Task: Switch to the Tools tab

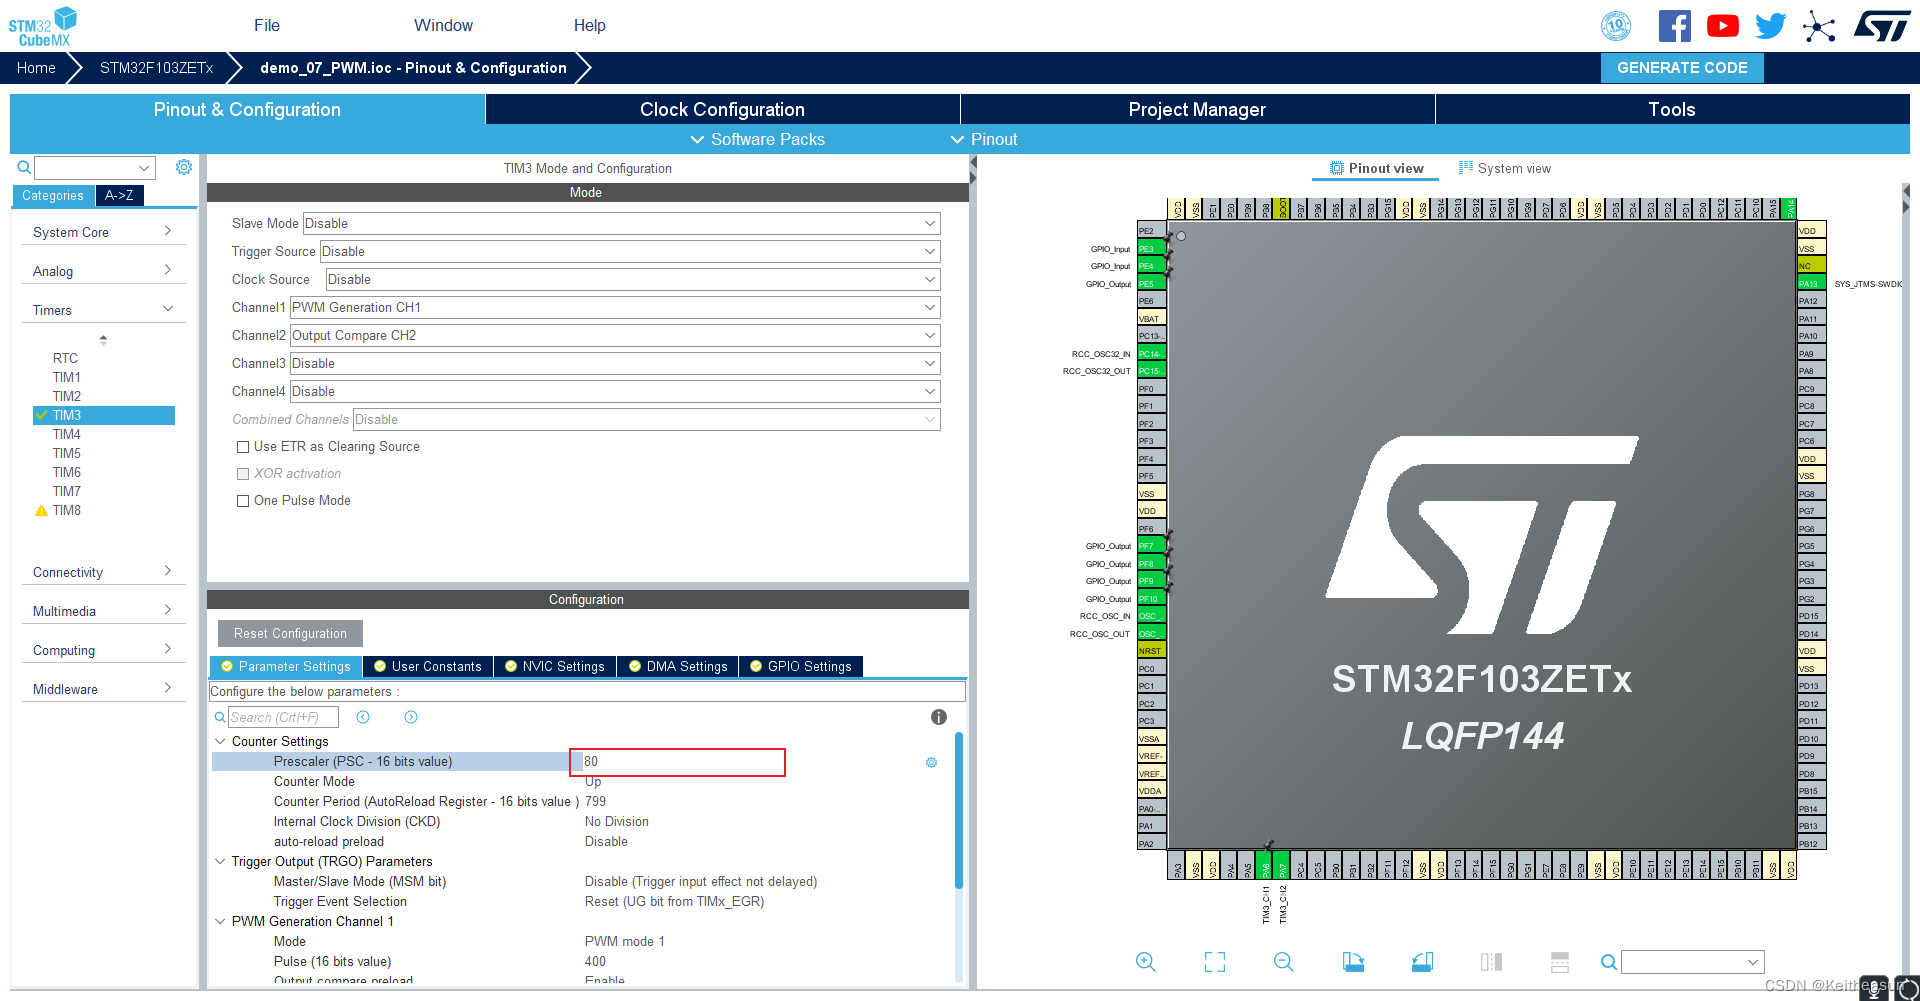Action: click(x=1672, y=109)
